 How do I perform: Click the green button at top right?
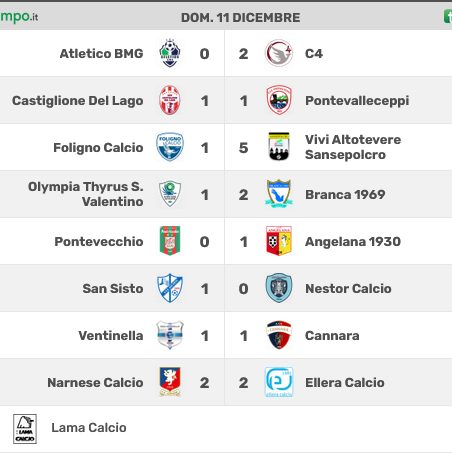point(448,16)
